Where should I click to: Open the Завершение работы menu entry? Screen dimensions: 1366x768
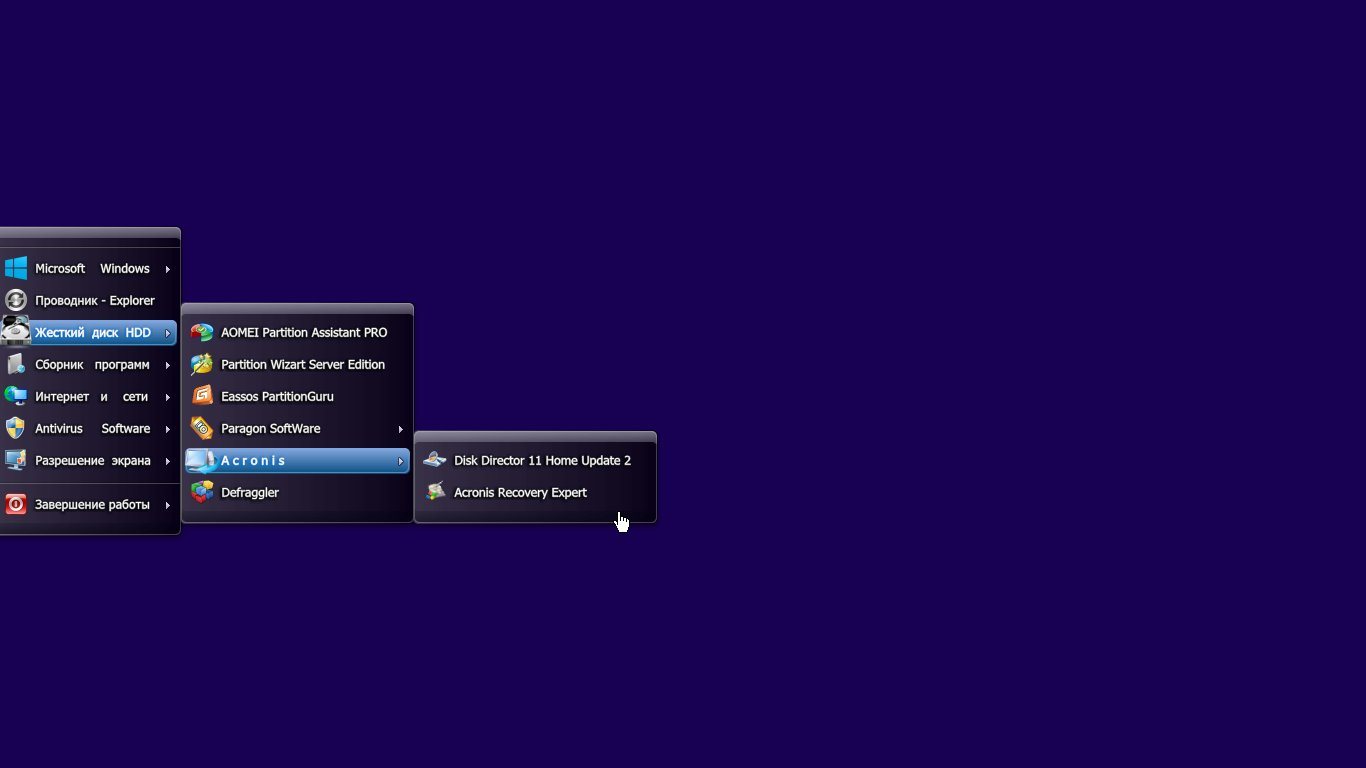click(88, 505)
